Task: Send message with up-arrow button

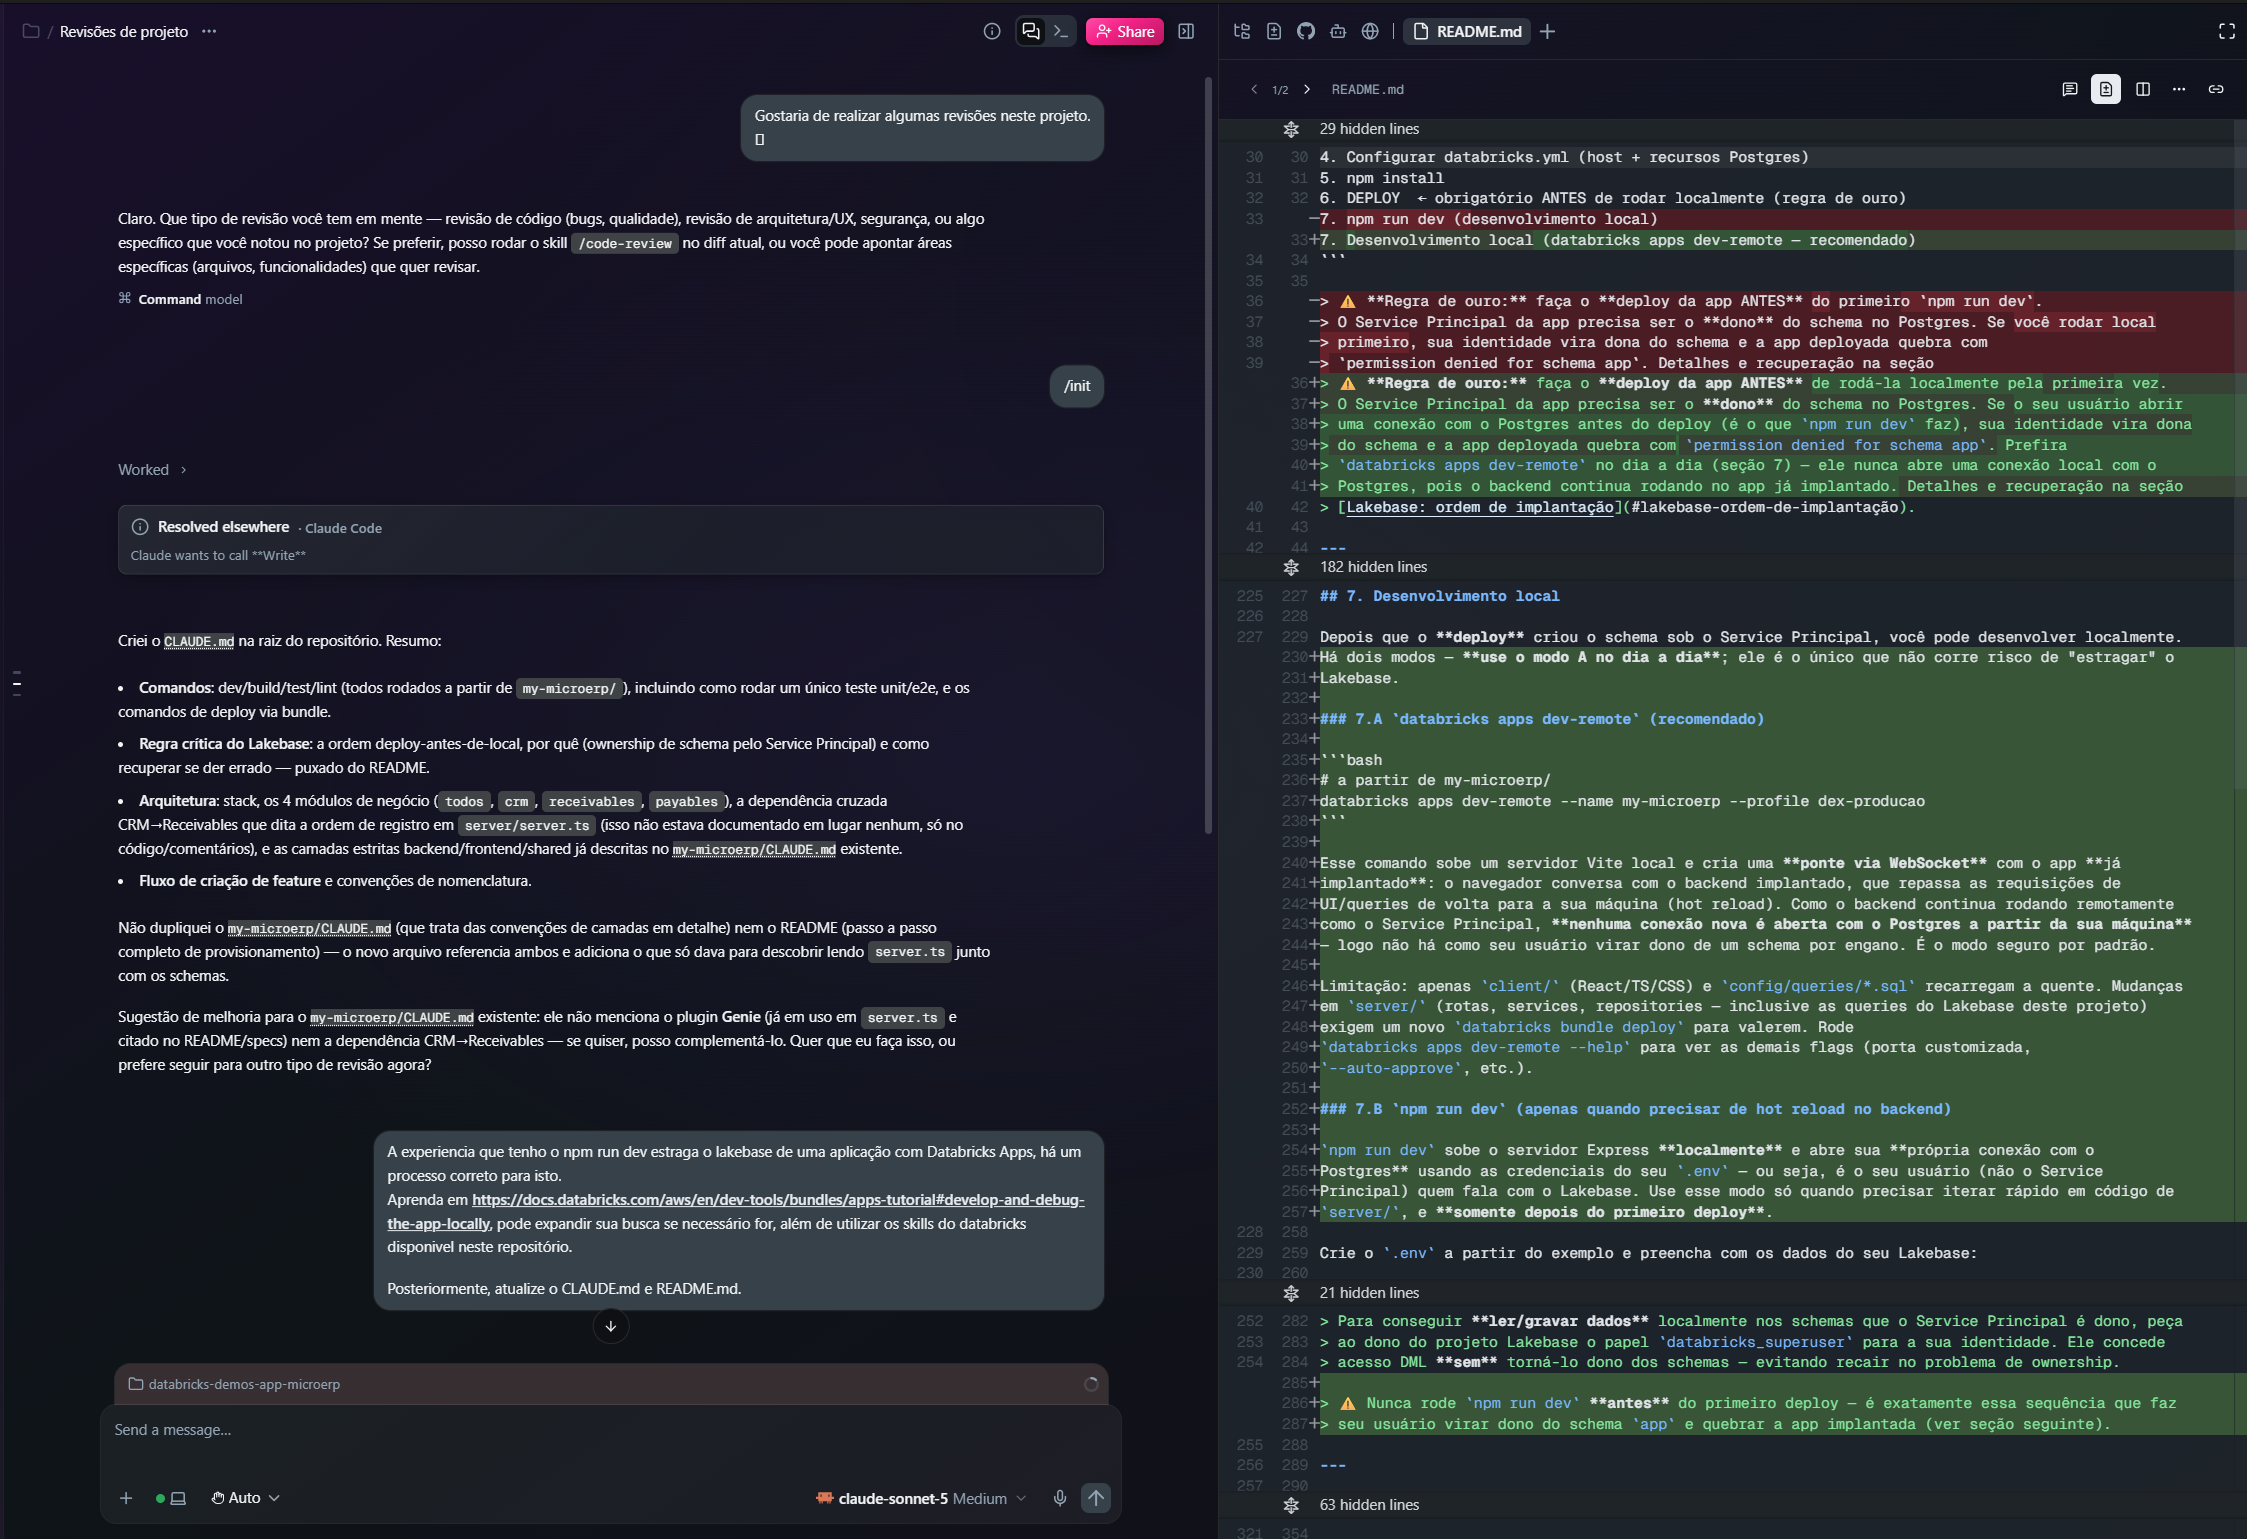Action: 1096,1498
